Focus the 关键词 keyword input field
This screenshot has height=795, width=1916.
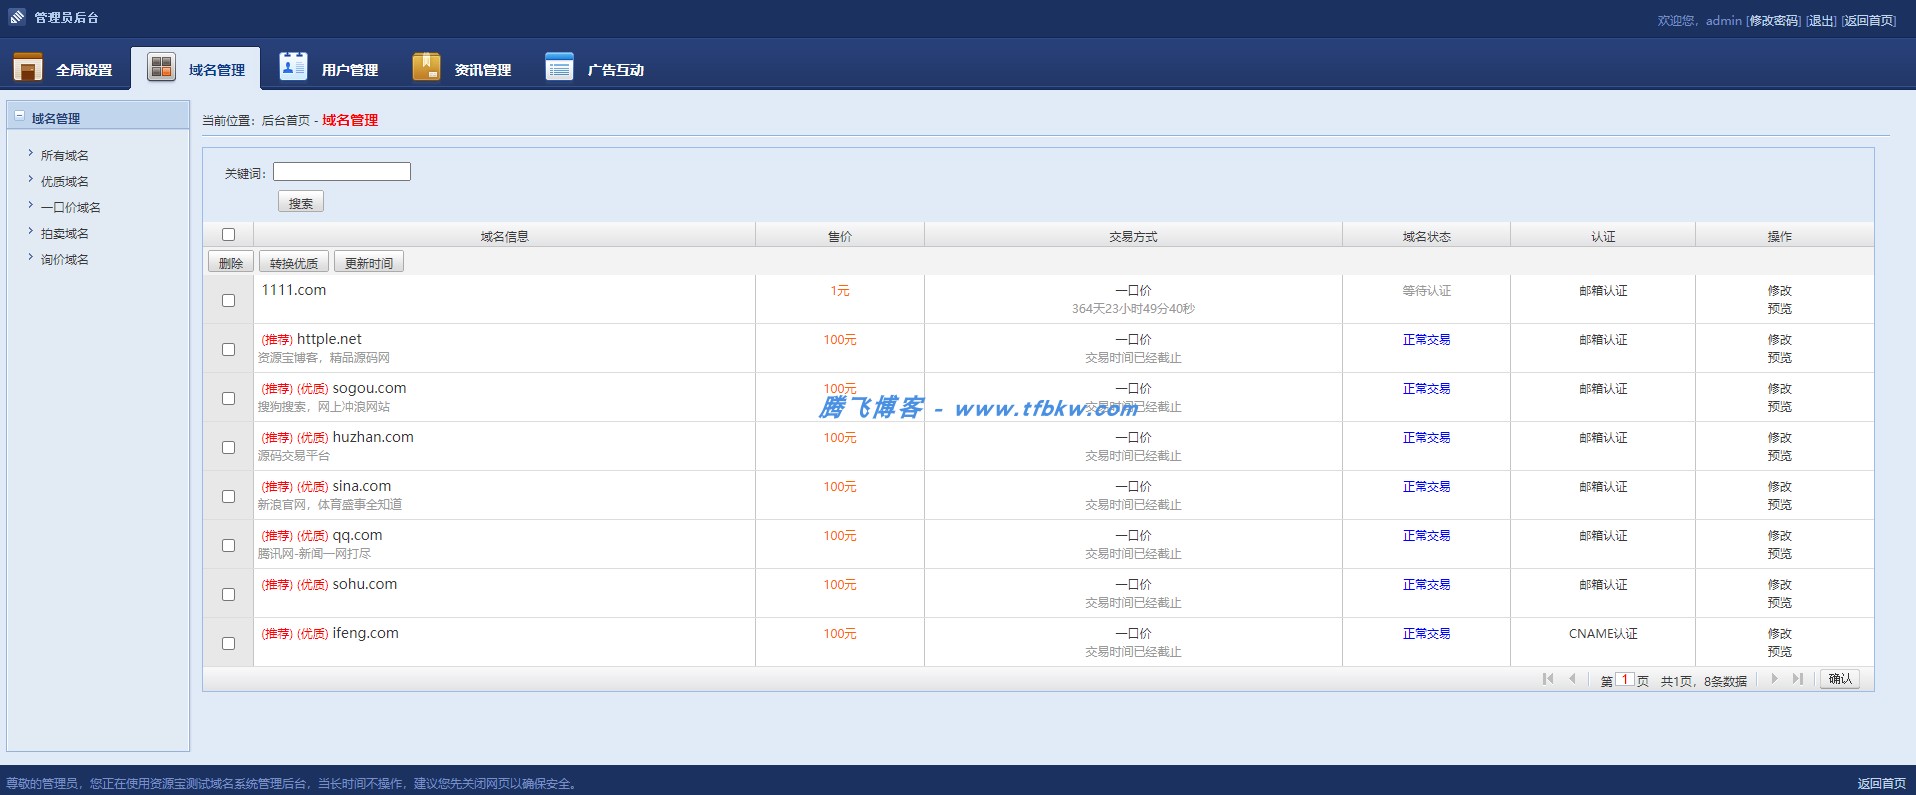click(x=342, y=171)
